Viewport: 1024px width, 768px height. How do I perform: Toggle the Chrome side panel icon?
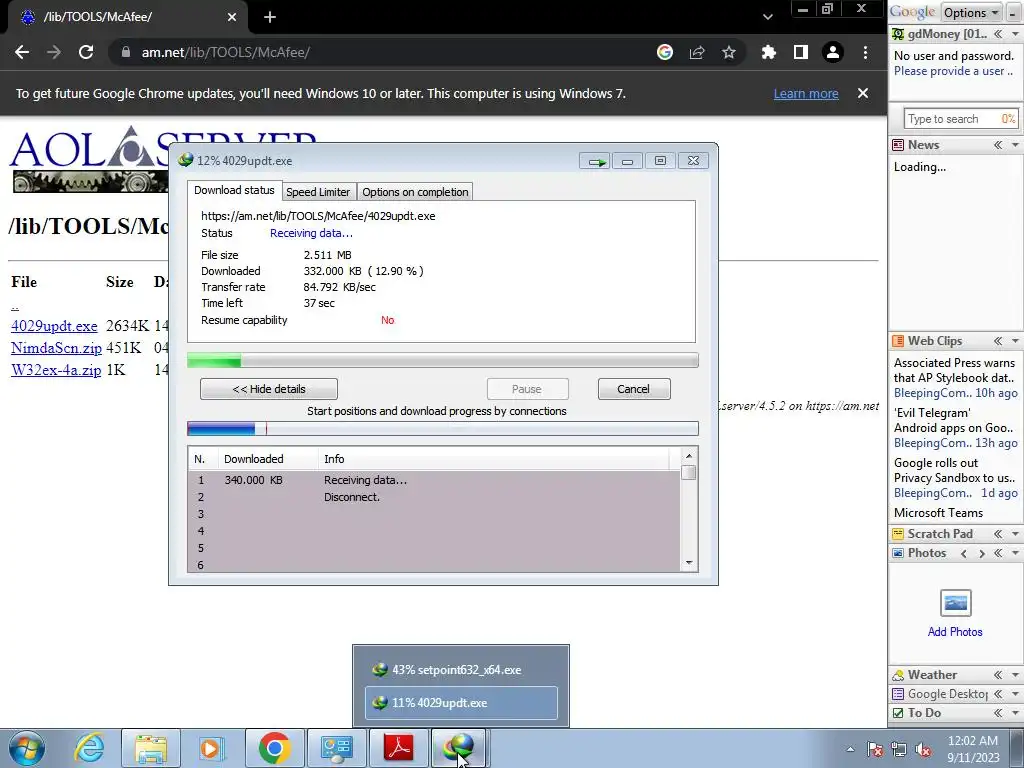(801, 52)
